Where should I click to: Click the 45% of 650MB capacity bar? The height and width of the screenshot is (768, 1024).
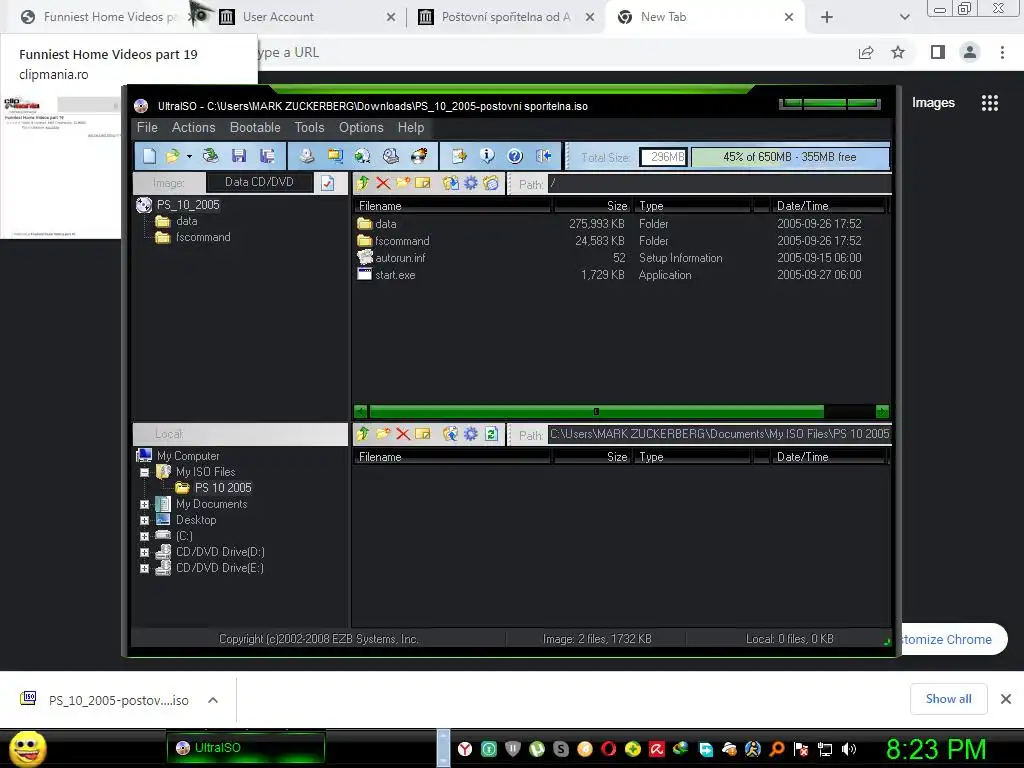(x=790, y=157)
